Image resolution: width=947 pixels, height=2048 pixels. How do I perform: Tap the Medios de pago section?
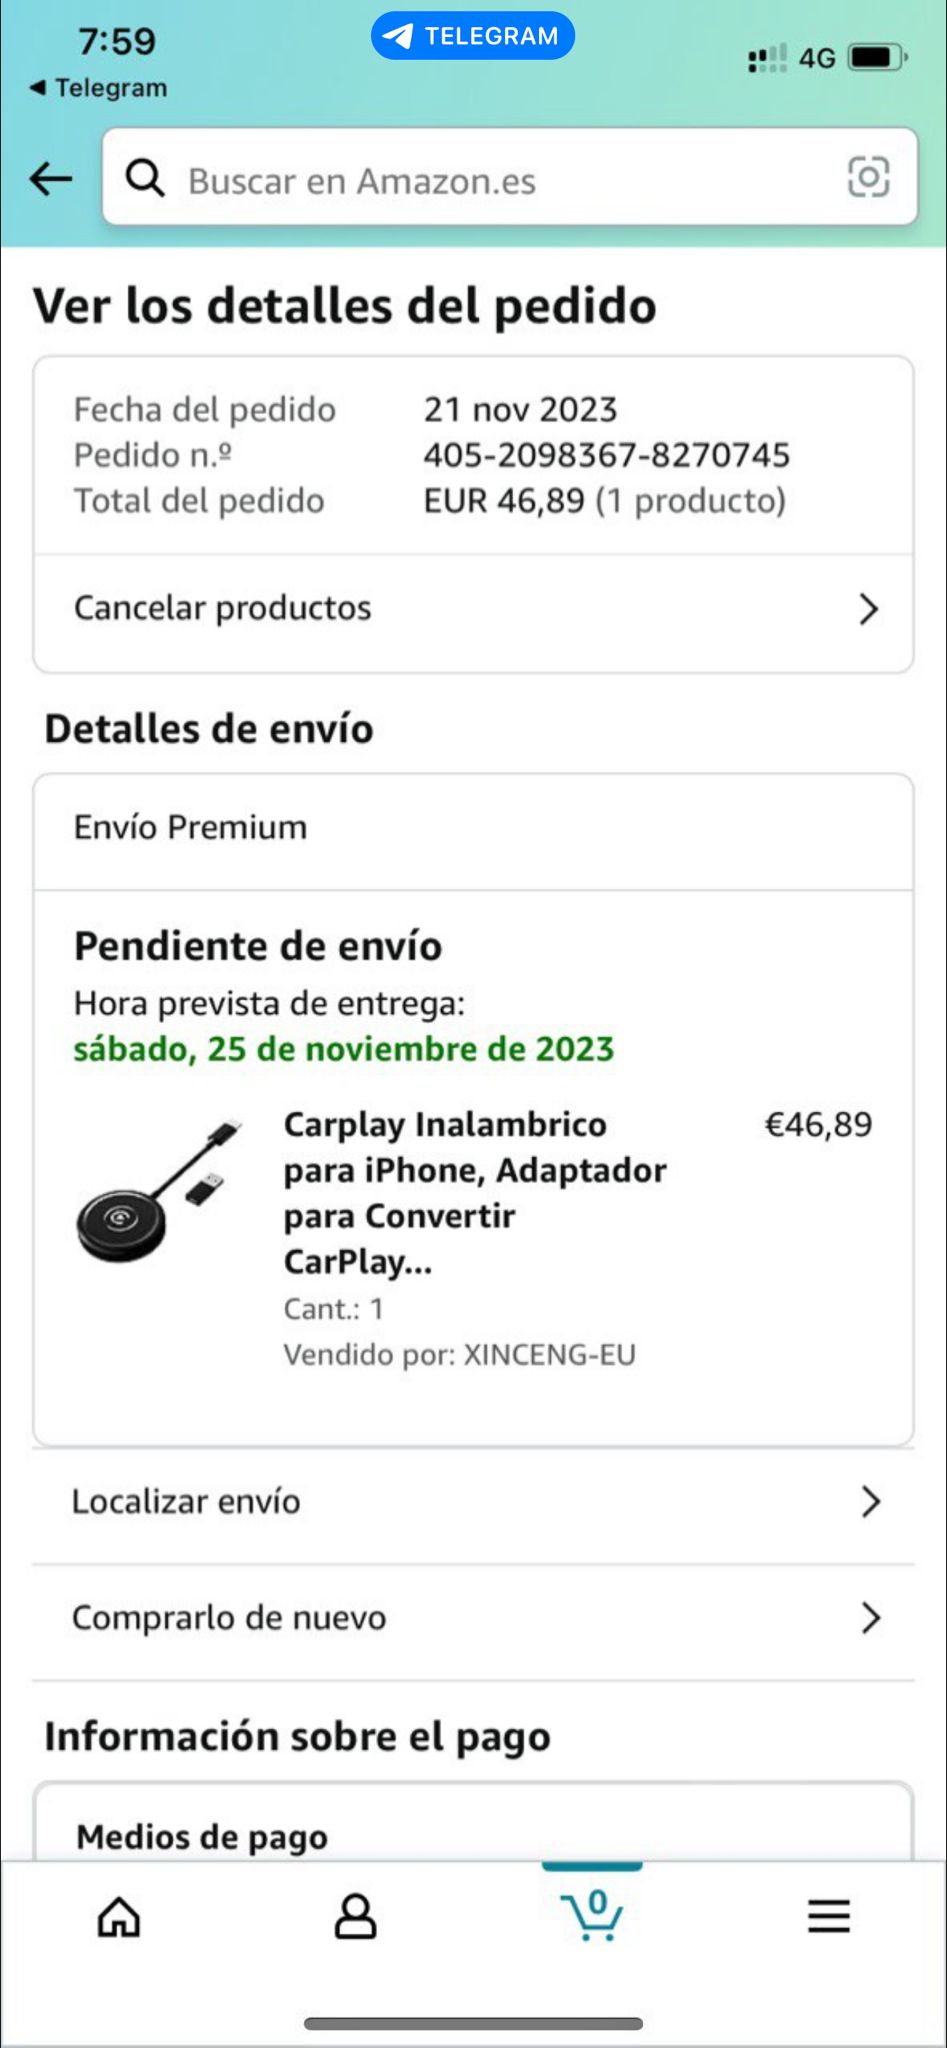202,1836
